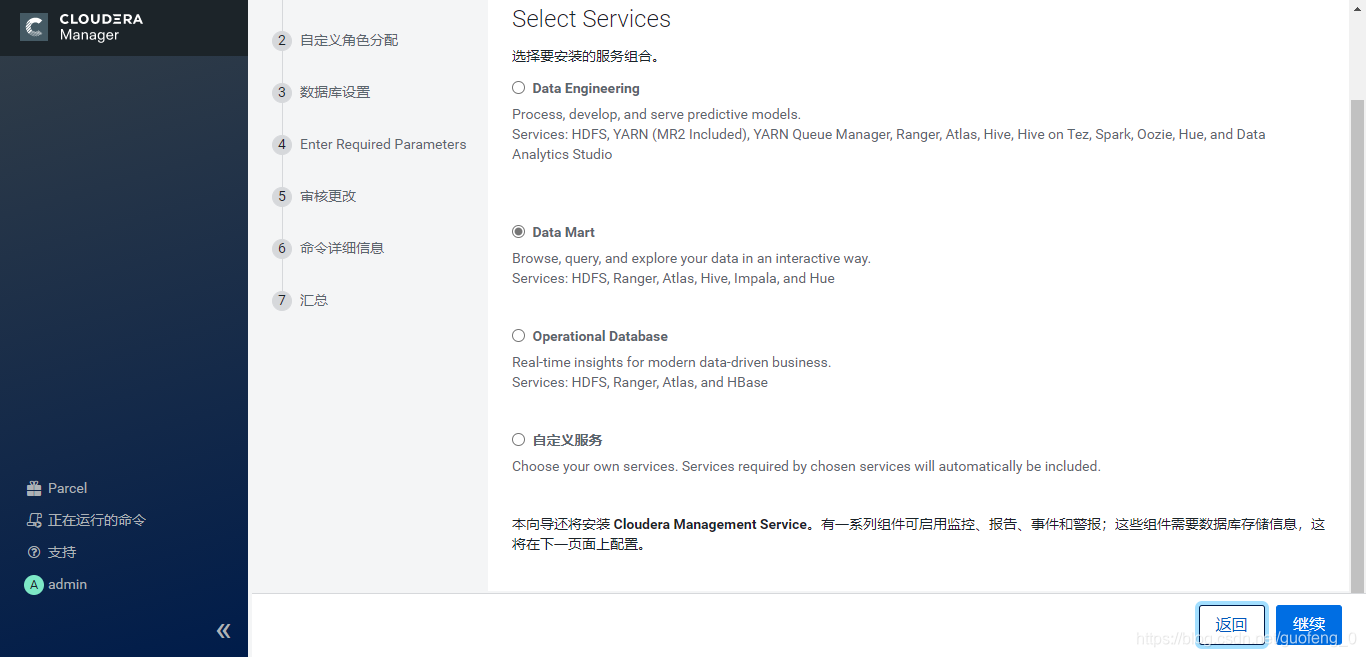Click 'Real-time insights for modern data-driven business' text
The width and height of the screenshot is (1366, 657).
point(671,362)
